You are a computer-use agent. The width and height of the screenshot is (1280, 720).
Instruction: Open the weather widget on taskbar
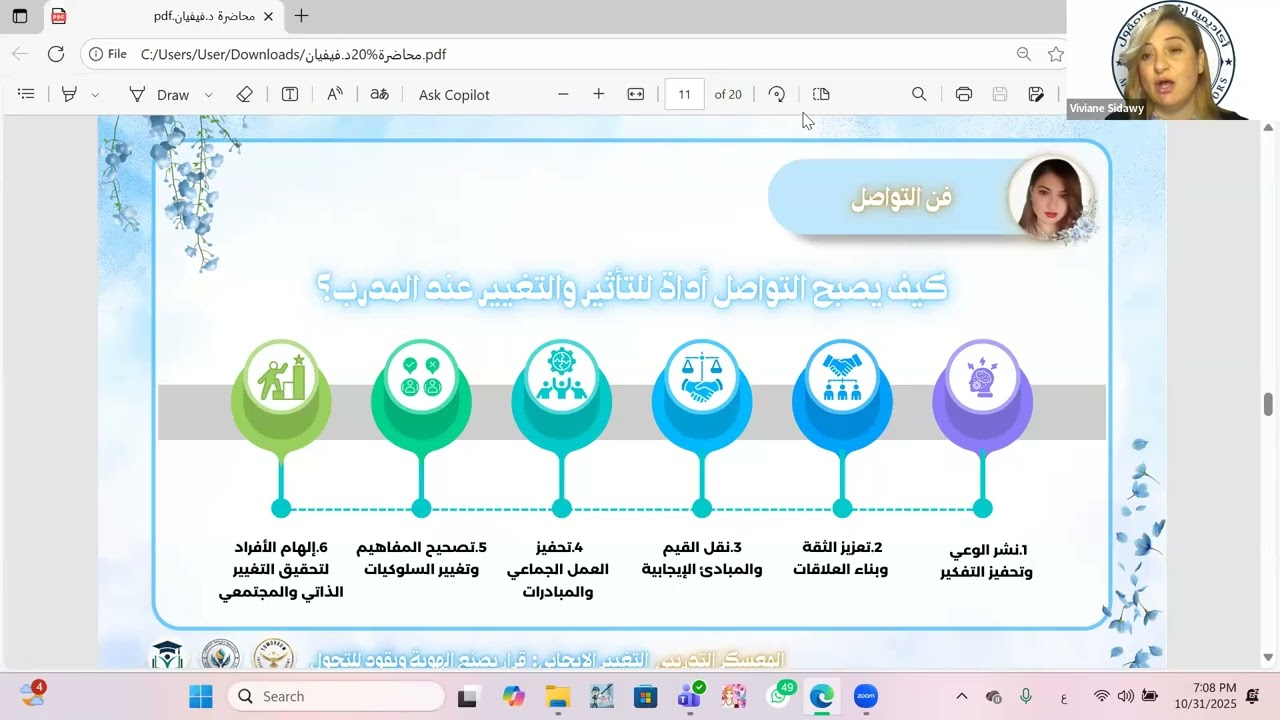32,695
